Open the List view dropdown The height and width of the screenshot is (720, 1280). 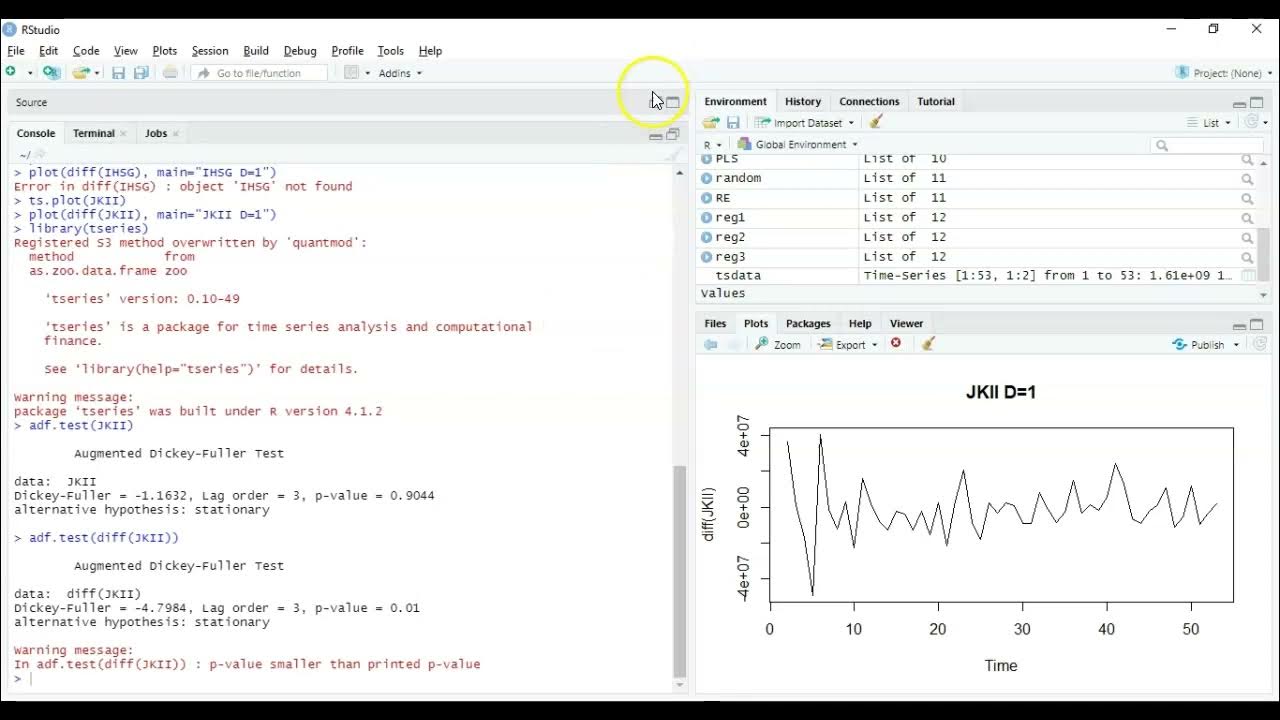tap(1210, 123)
